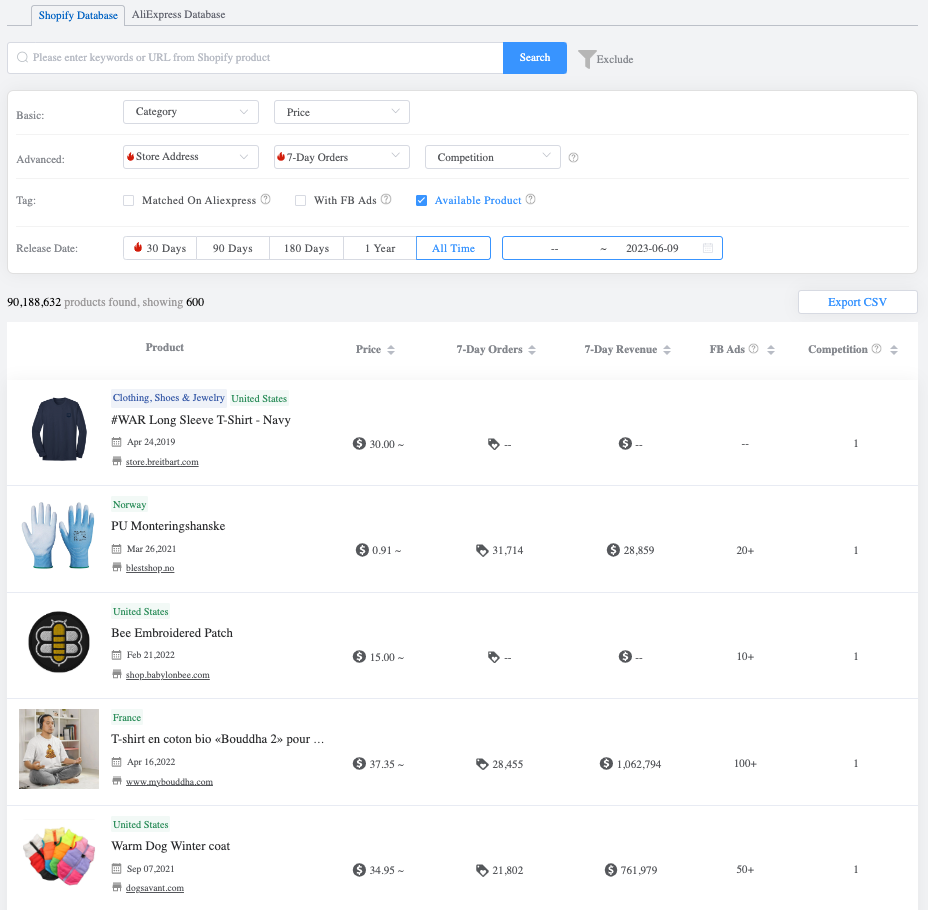
Task: Click the help icon beside Available Product
Action: (531, 200)
